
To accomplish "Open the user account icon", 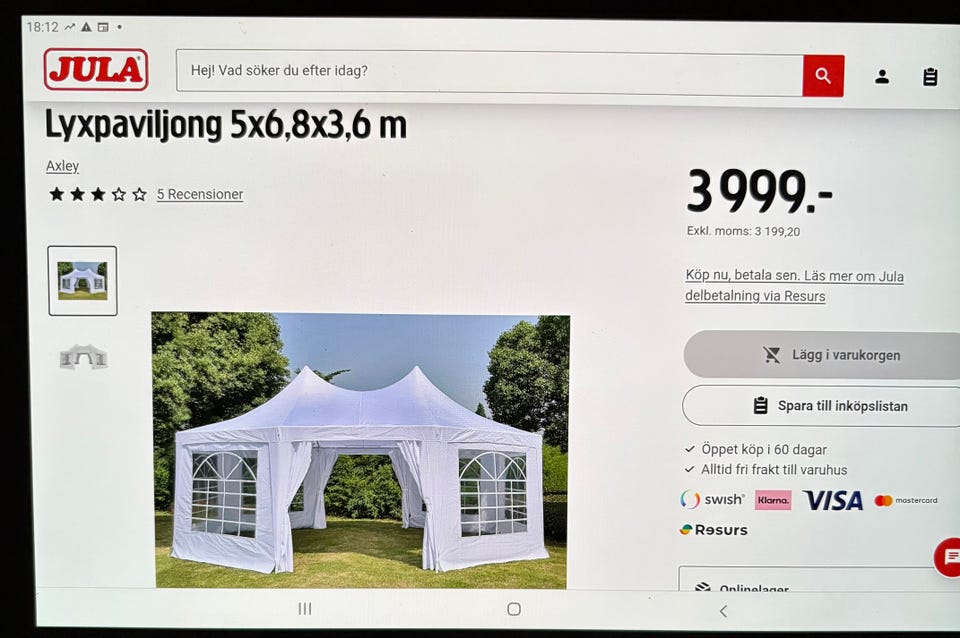I will (x=882, y=77).
